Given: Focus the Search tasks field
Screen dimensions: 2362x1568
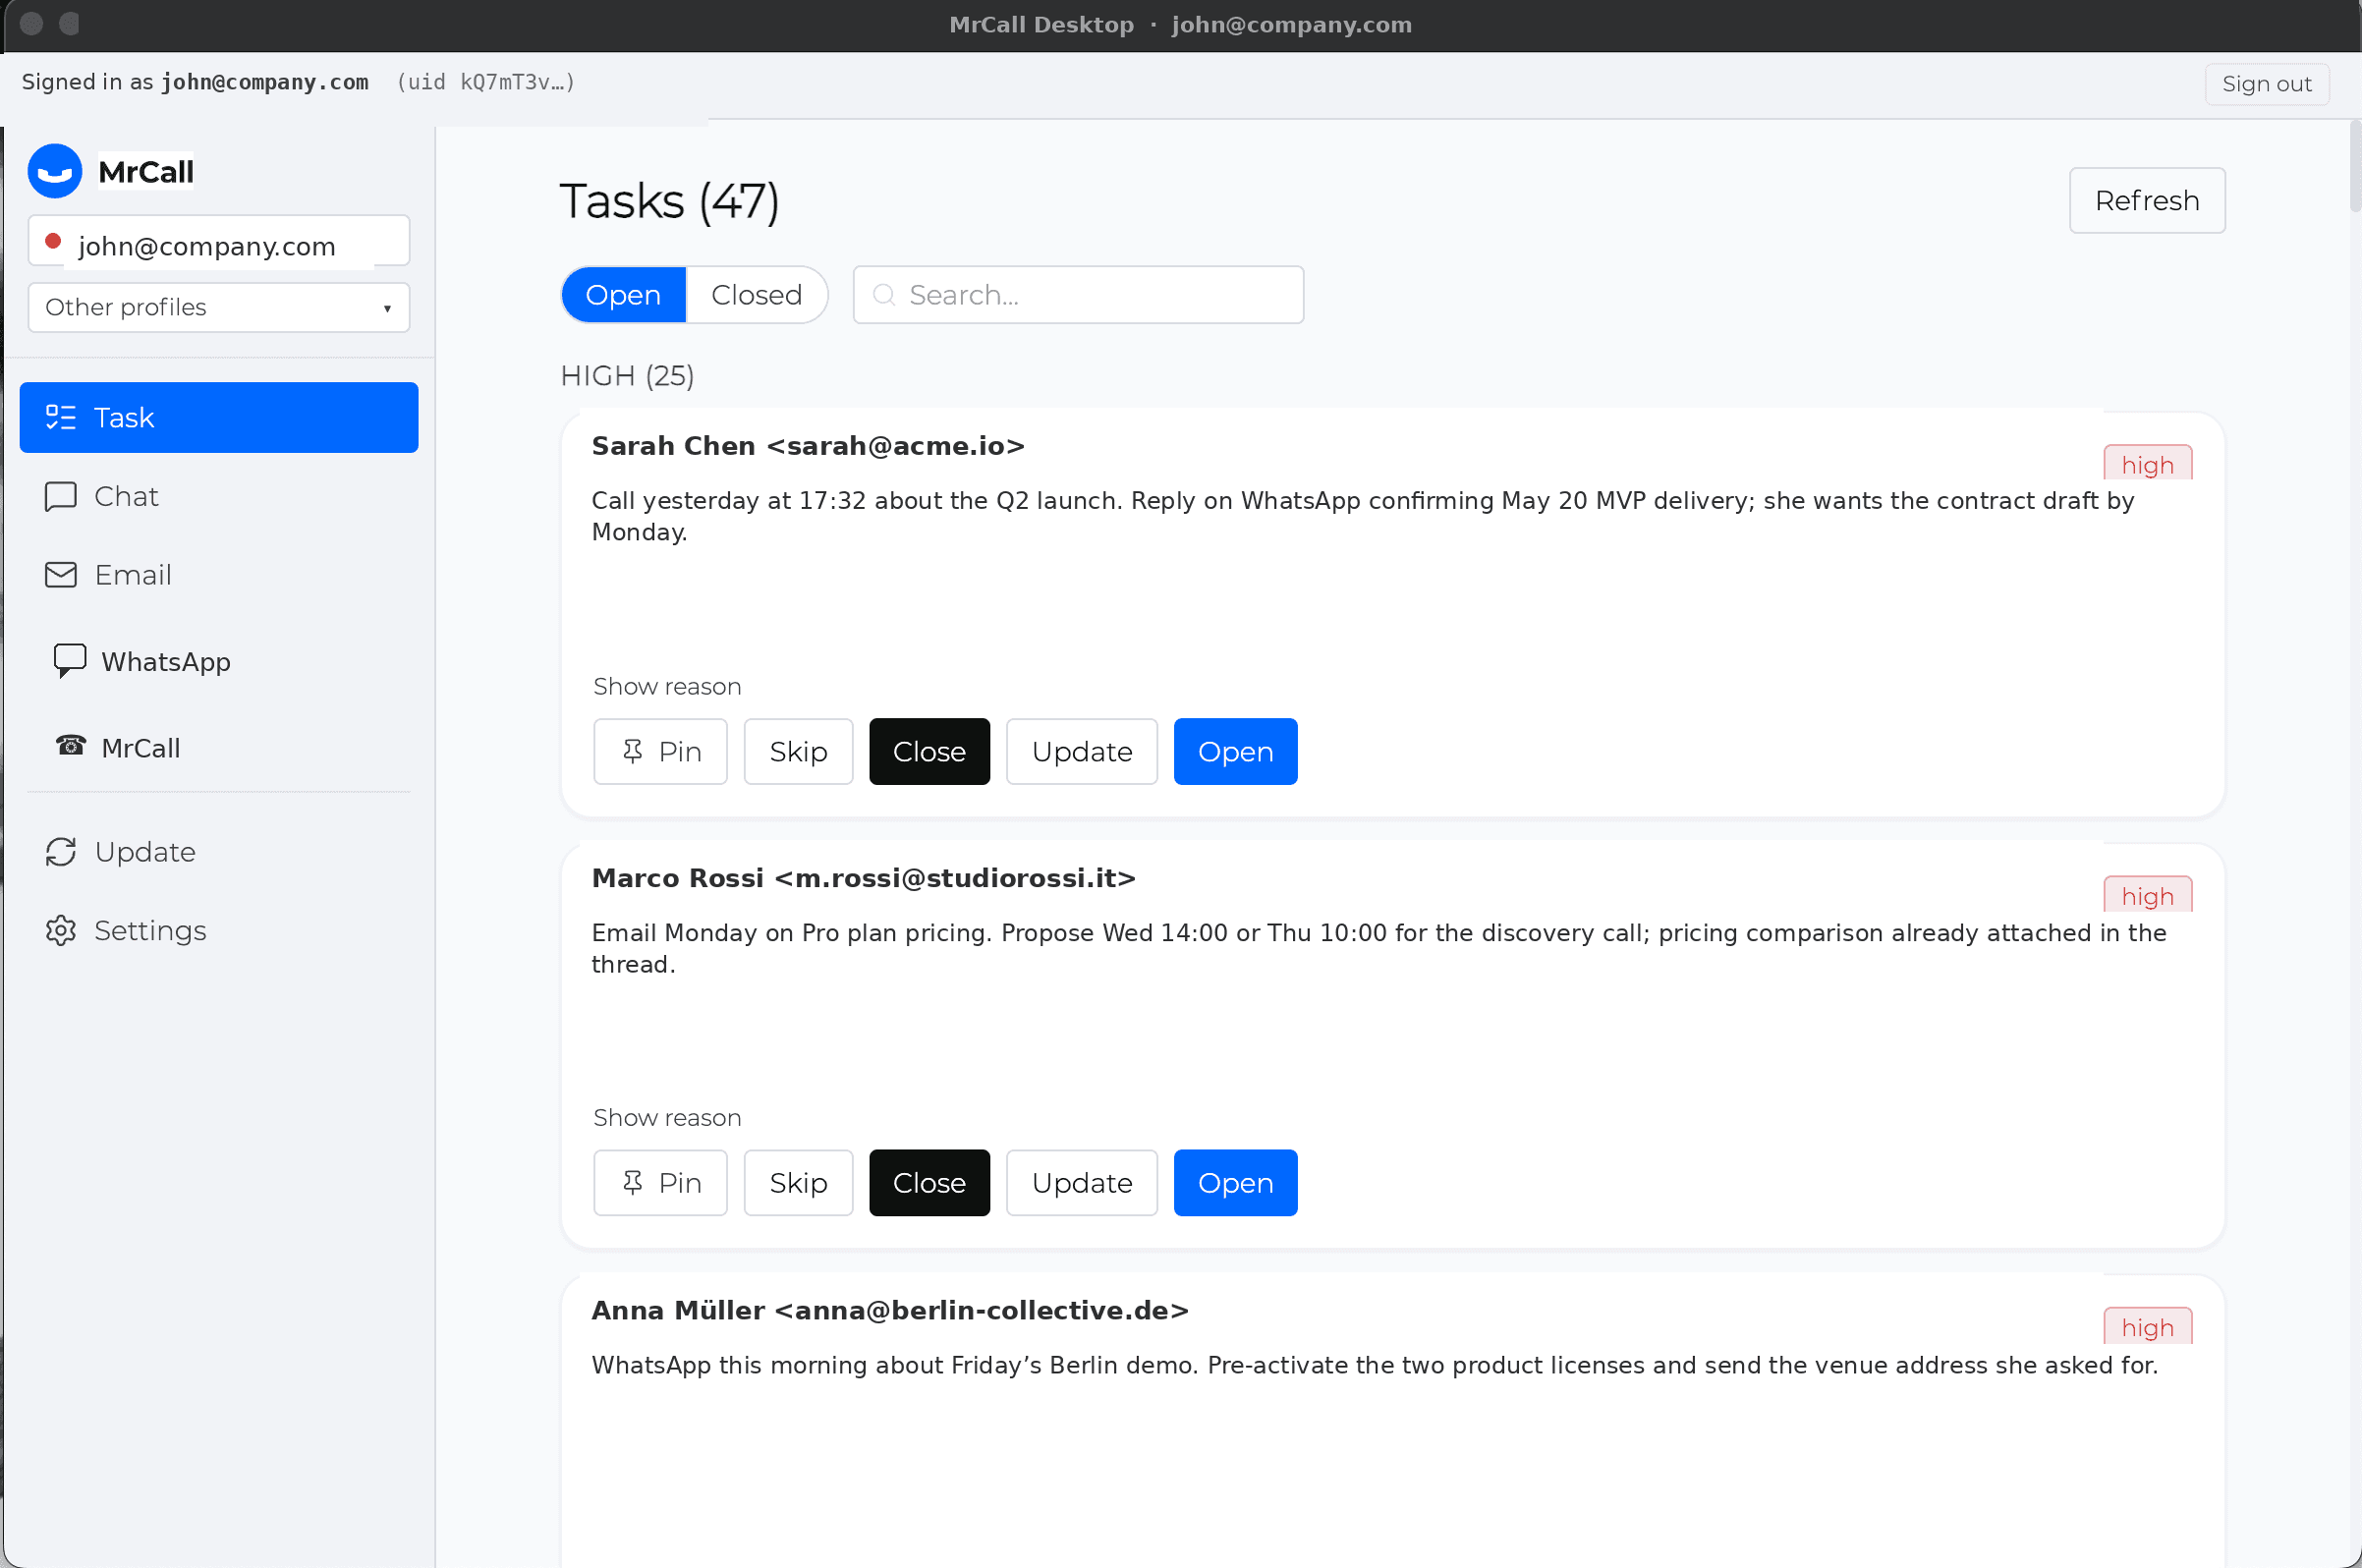Looking at the screenshot, I should coord(1078,295).
